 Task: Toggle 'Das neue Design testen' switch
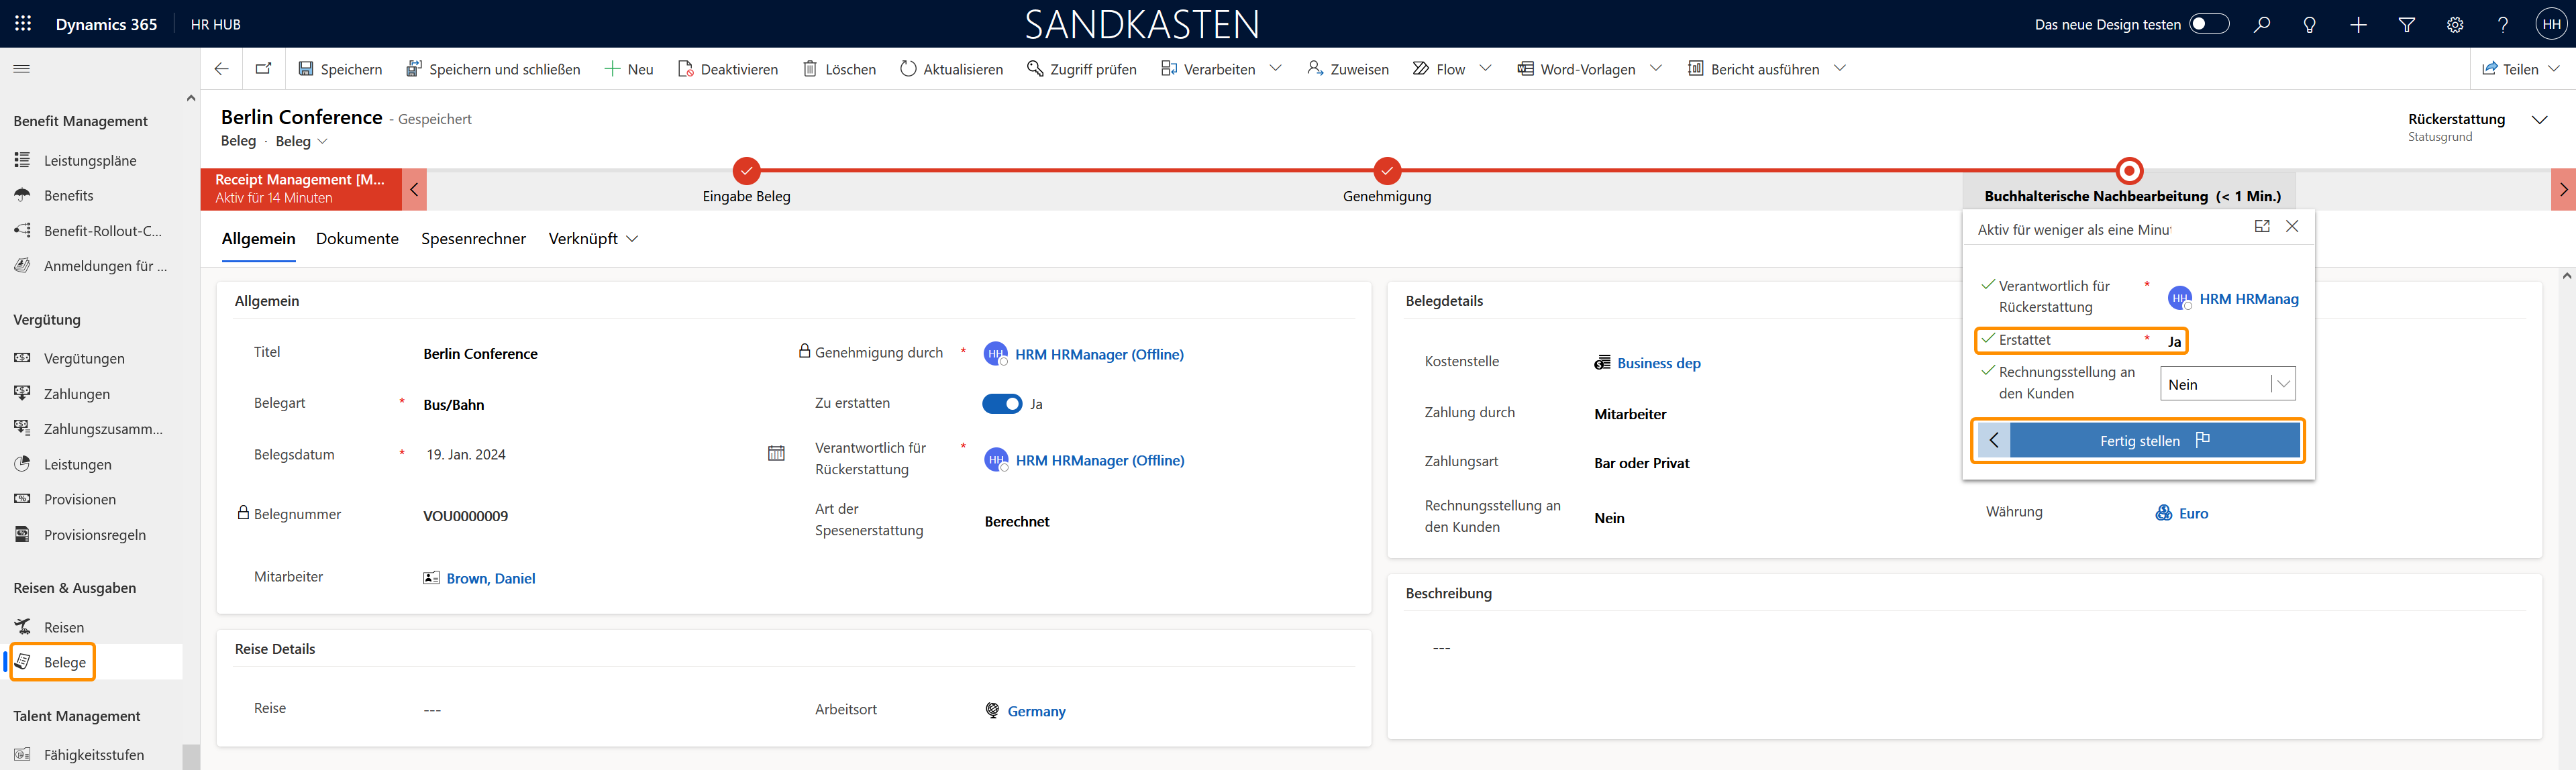tap(2209, 24)
